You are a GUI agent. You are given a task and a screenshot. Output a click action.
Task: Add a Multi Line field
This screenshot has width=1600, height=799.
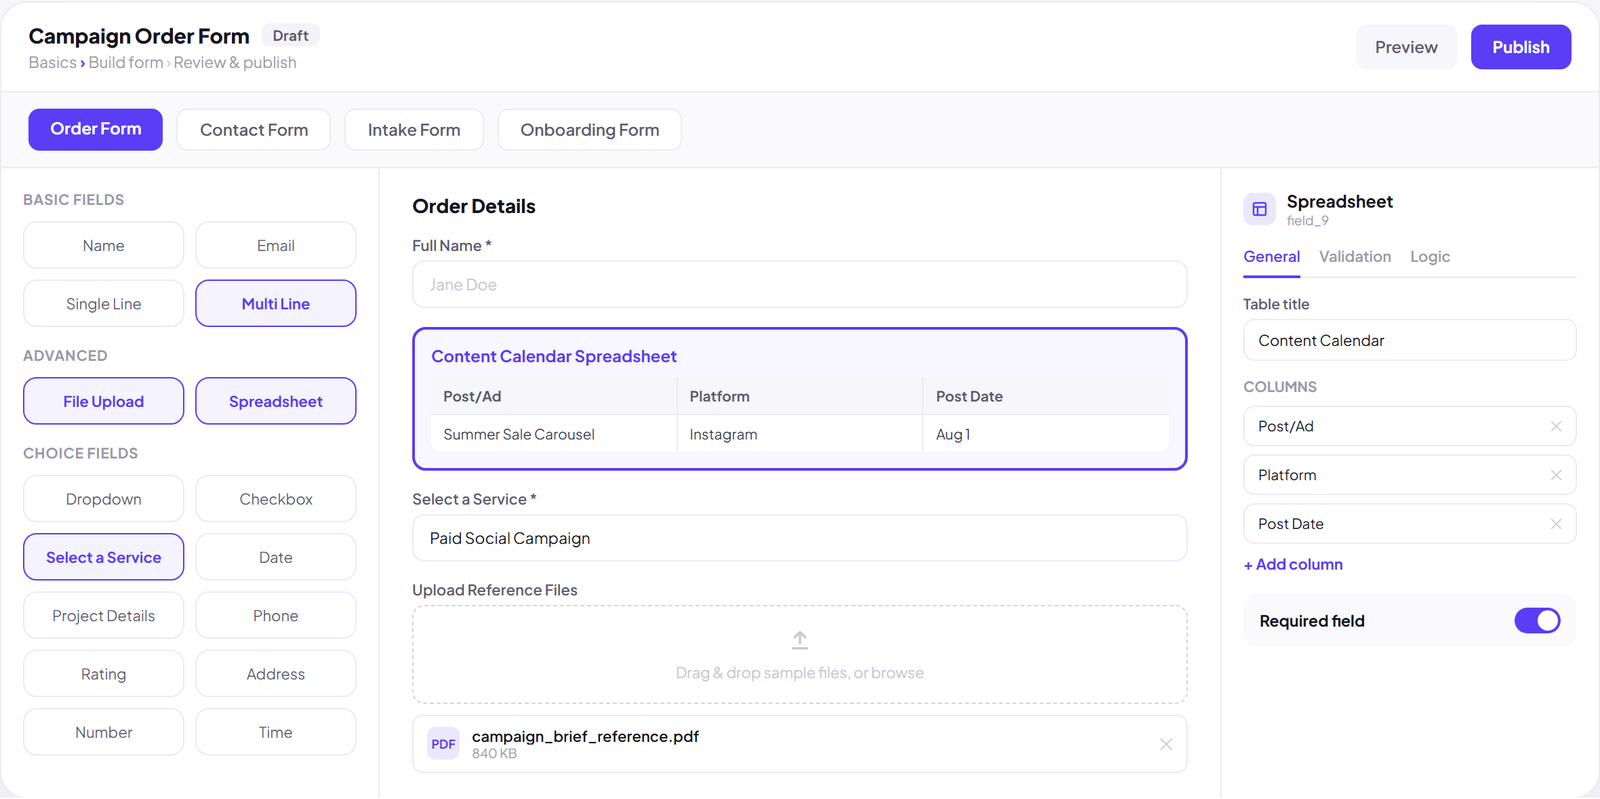coord(276,303)
